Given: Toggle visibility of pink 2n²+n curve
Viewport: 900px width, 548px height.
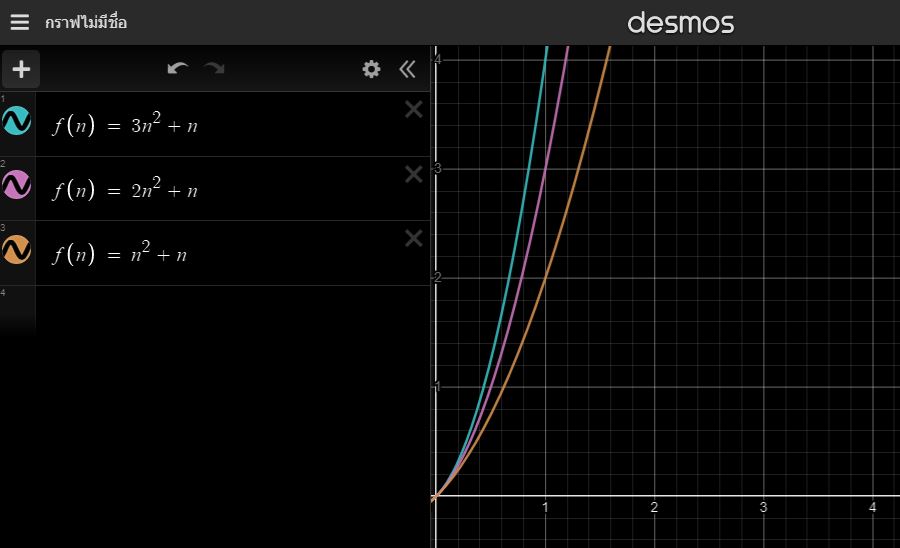Looking at the screenshot, I should [17, 186].
